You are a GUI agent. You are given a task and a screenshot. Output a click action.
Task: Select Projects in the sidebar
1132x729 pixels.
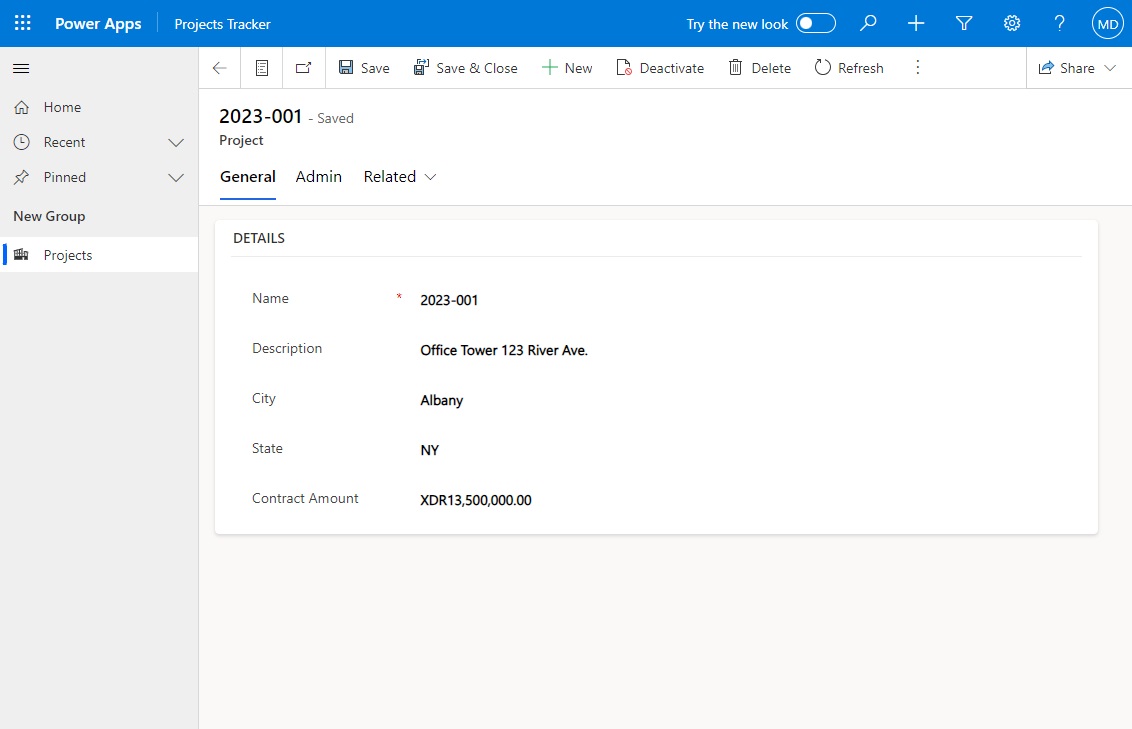pyautogui.click(x=68, y=255)
